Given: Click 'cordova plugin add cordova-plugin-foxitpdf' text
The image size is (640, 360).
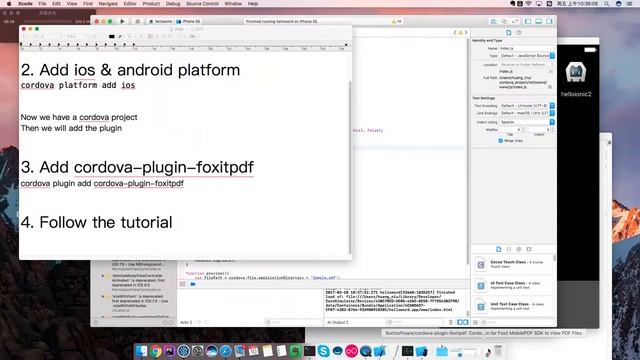Looking at the screenshot, I should point(102,184).
